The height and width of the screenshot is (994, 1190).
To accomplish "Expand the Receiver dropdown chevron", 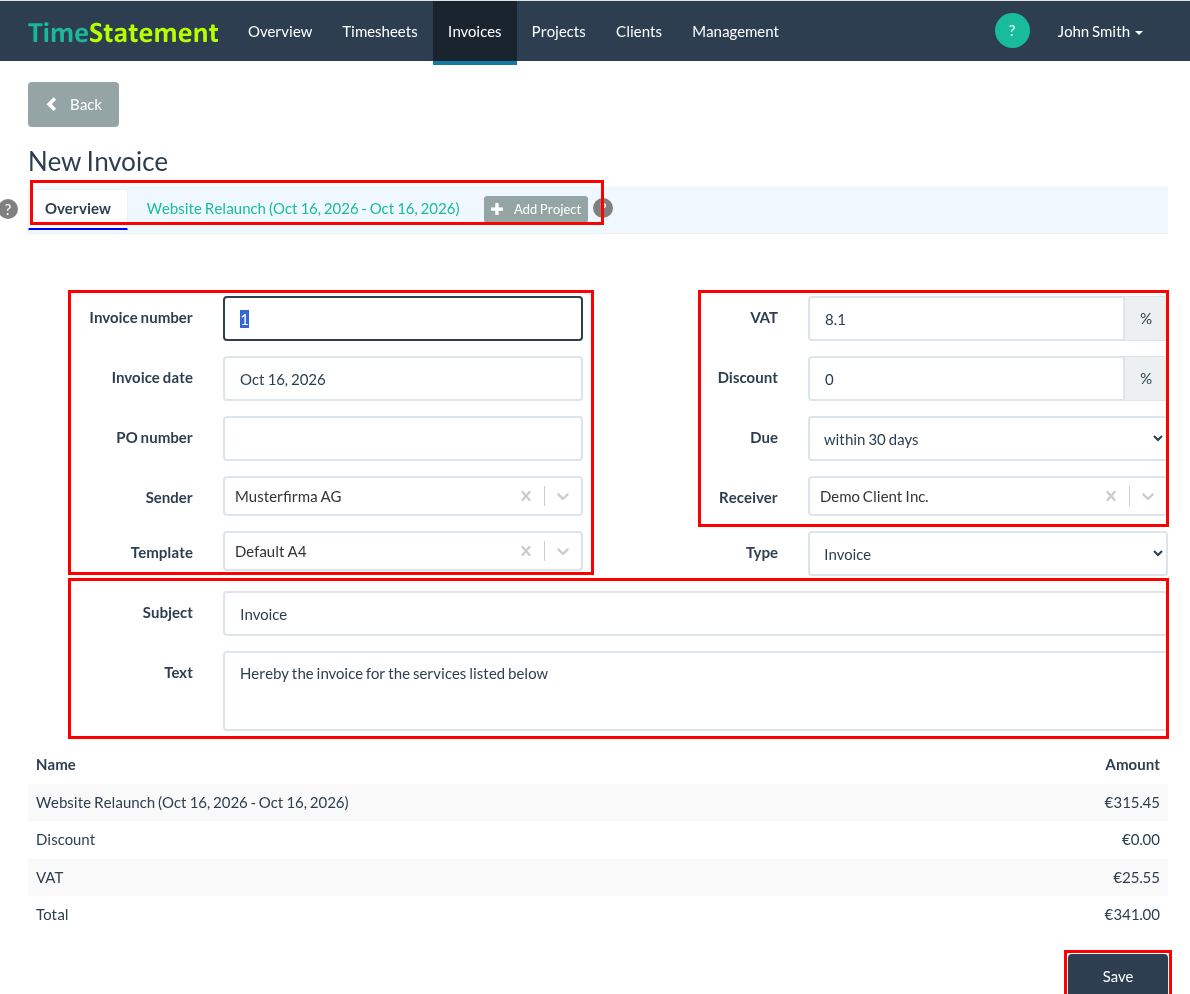I will (x=1148, y=496).
